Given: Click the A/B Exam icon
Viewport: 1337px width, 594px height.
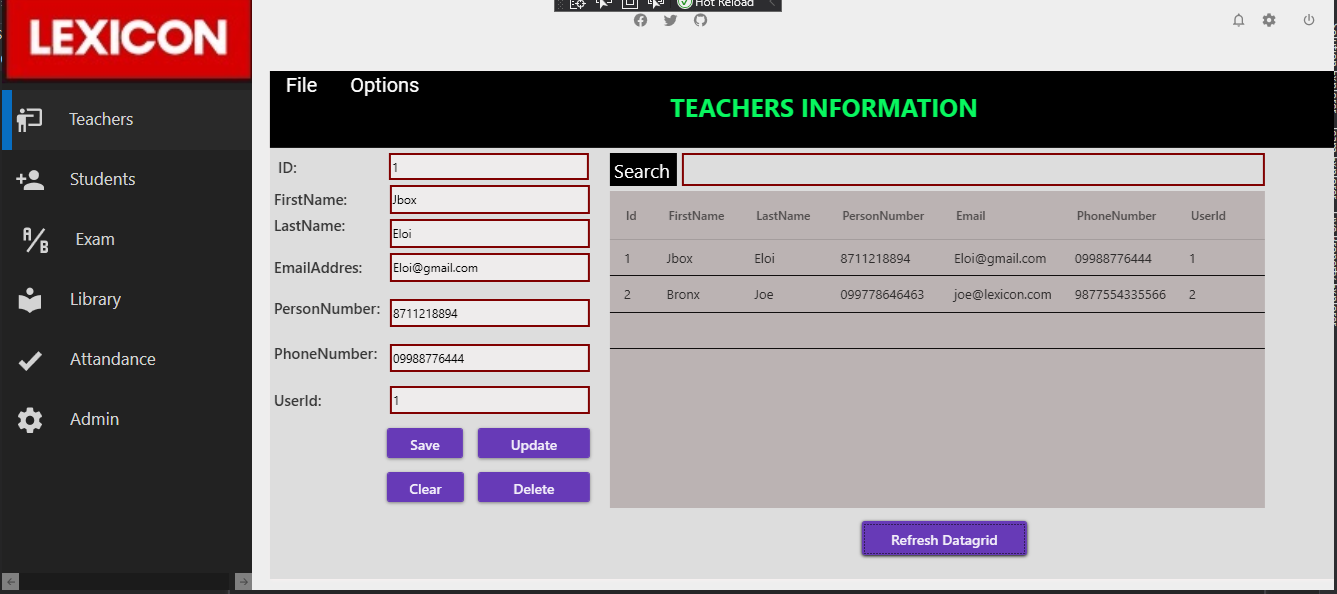Looking at the screenshot, I should pos(30,239).
